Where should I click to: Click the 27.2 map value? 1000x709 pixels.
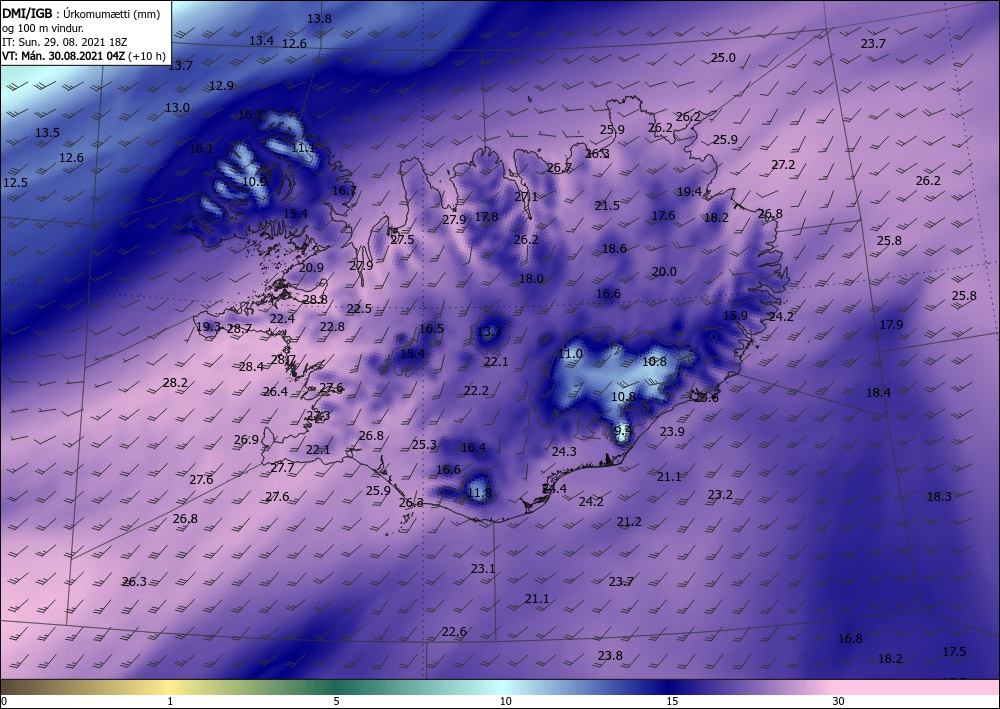tap(783, 164)
